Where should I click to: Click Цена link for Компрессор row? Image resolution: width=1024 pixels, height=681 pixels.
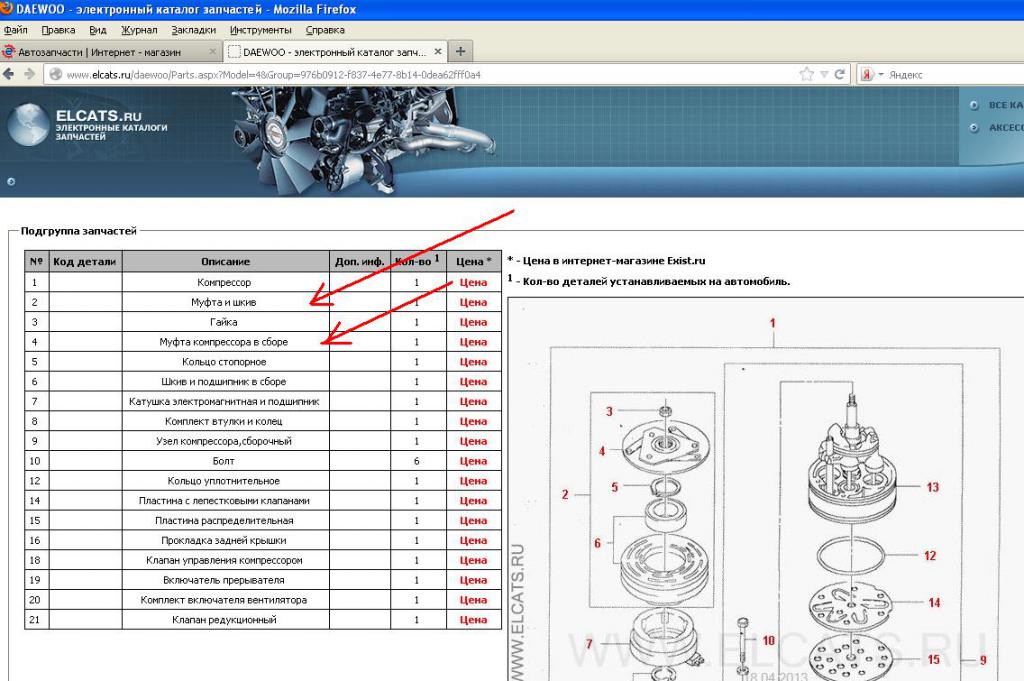pyautogui.click(x=473, y=282)
